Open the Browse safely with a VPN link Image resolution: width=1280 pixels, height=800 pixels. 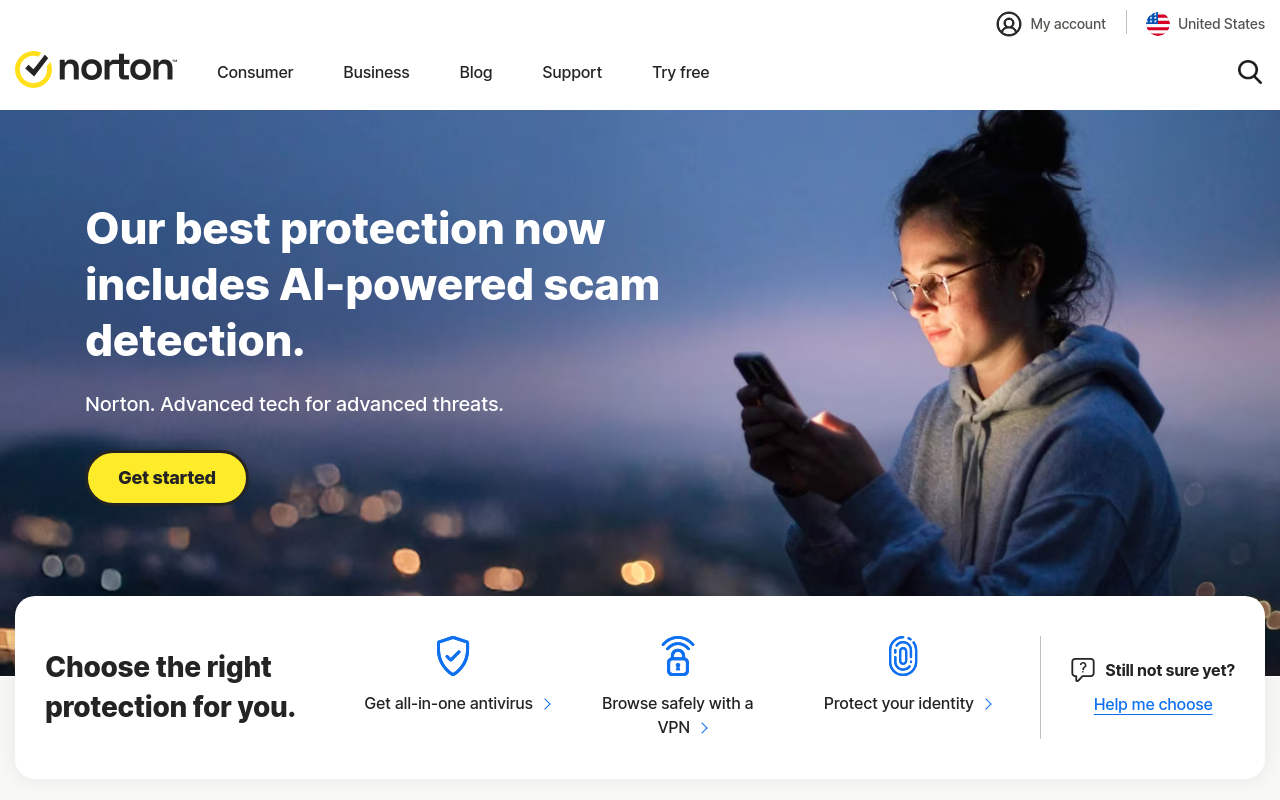pyautogui.click(x=678, y=715)
